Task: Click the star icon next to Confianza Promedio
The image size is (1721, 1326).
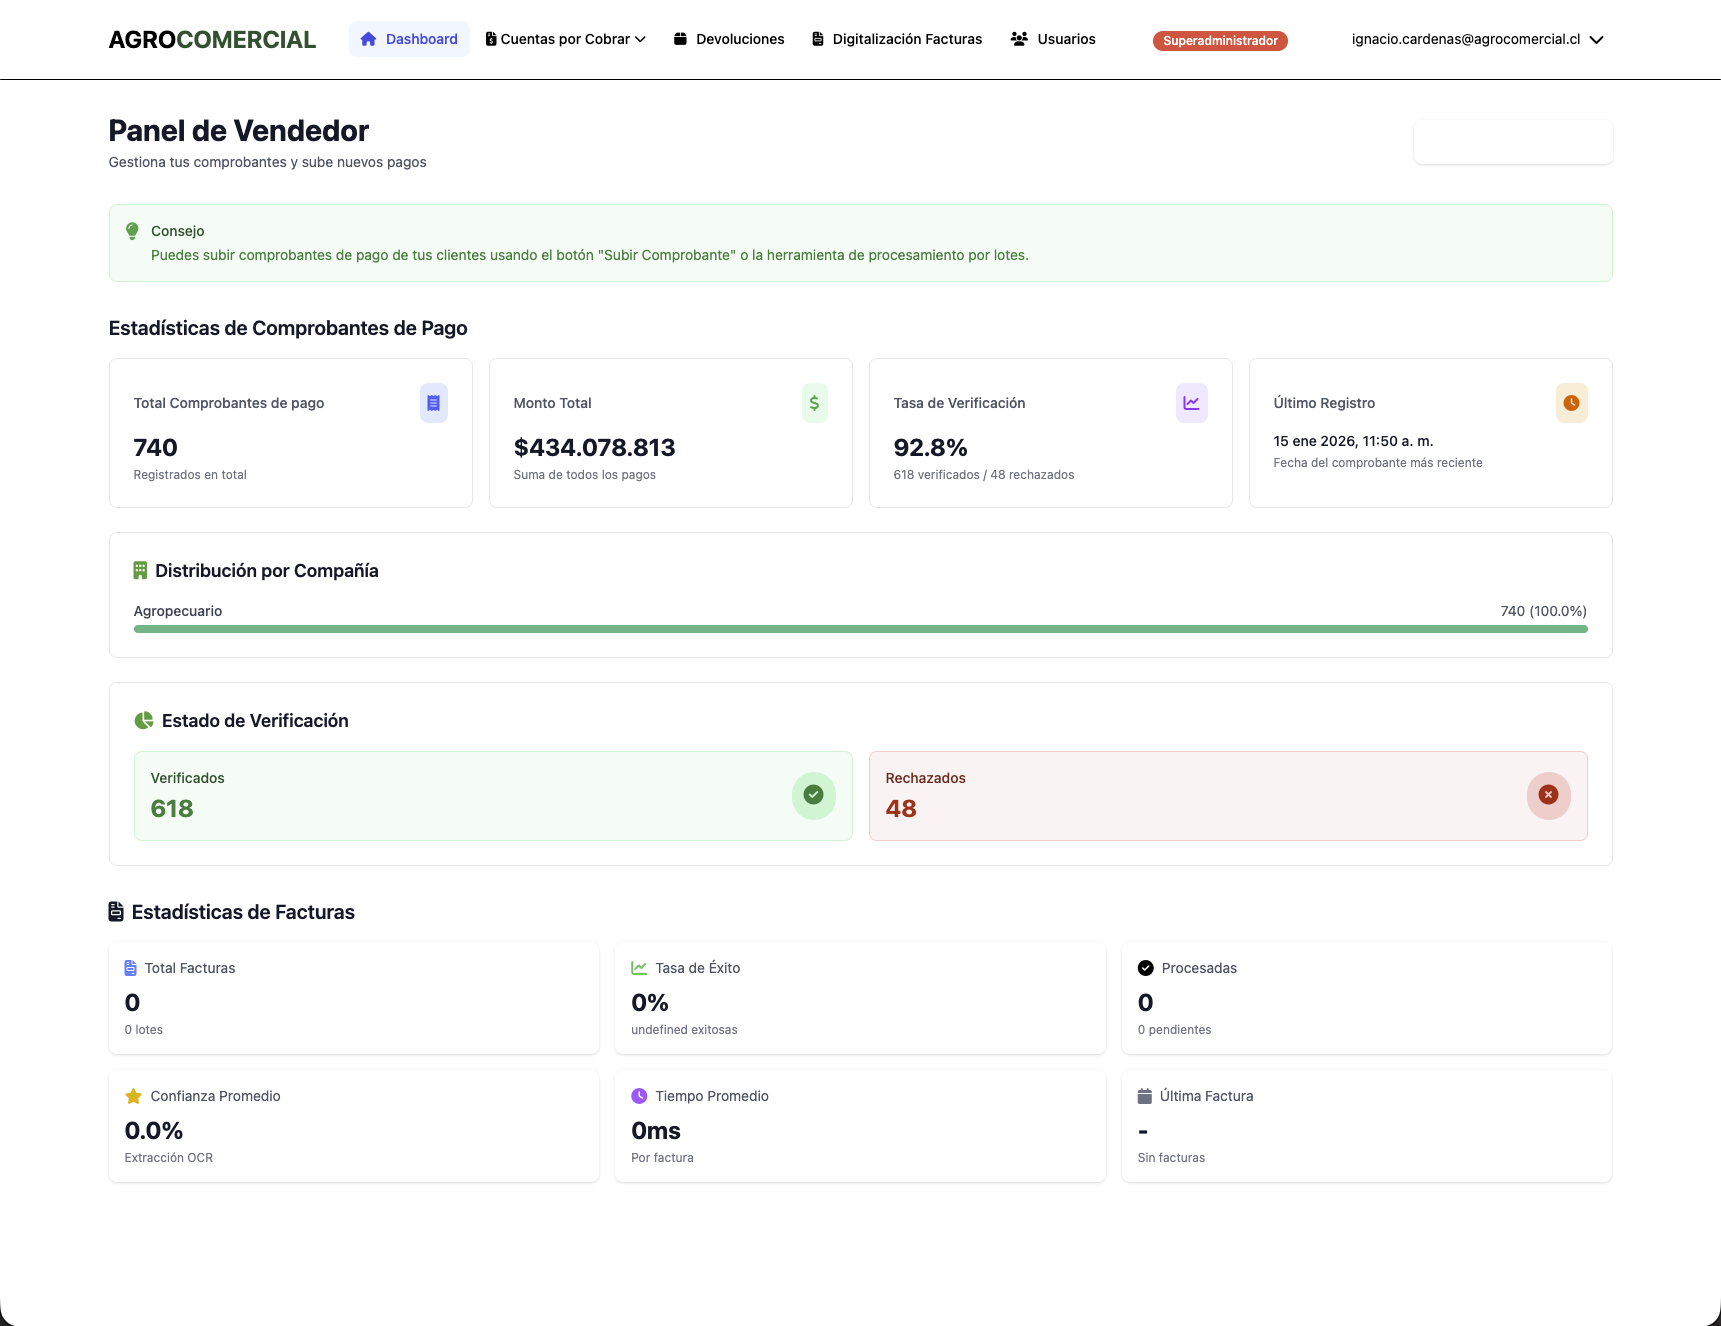Action: click(133, 1096)
